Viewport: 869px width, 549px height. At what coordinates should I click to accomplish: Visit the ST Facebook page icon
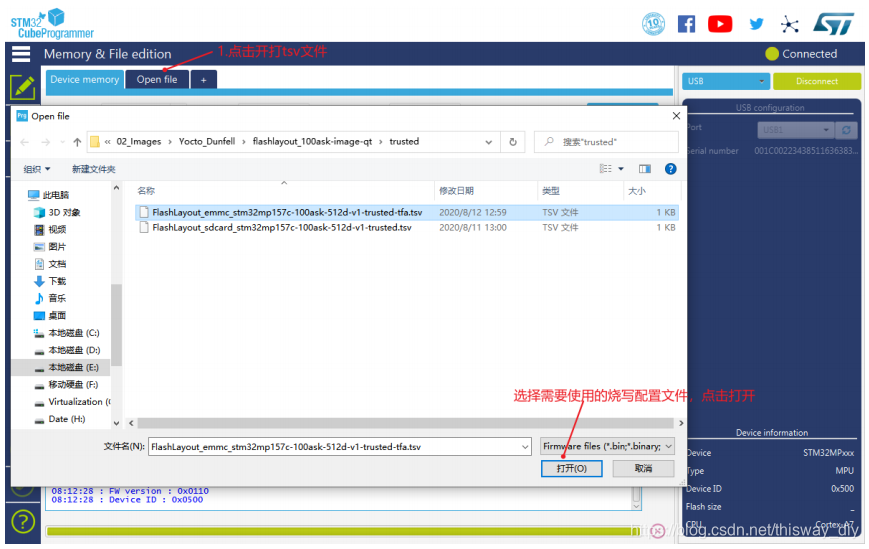pyautogui.click(x=686, y=24)
